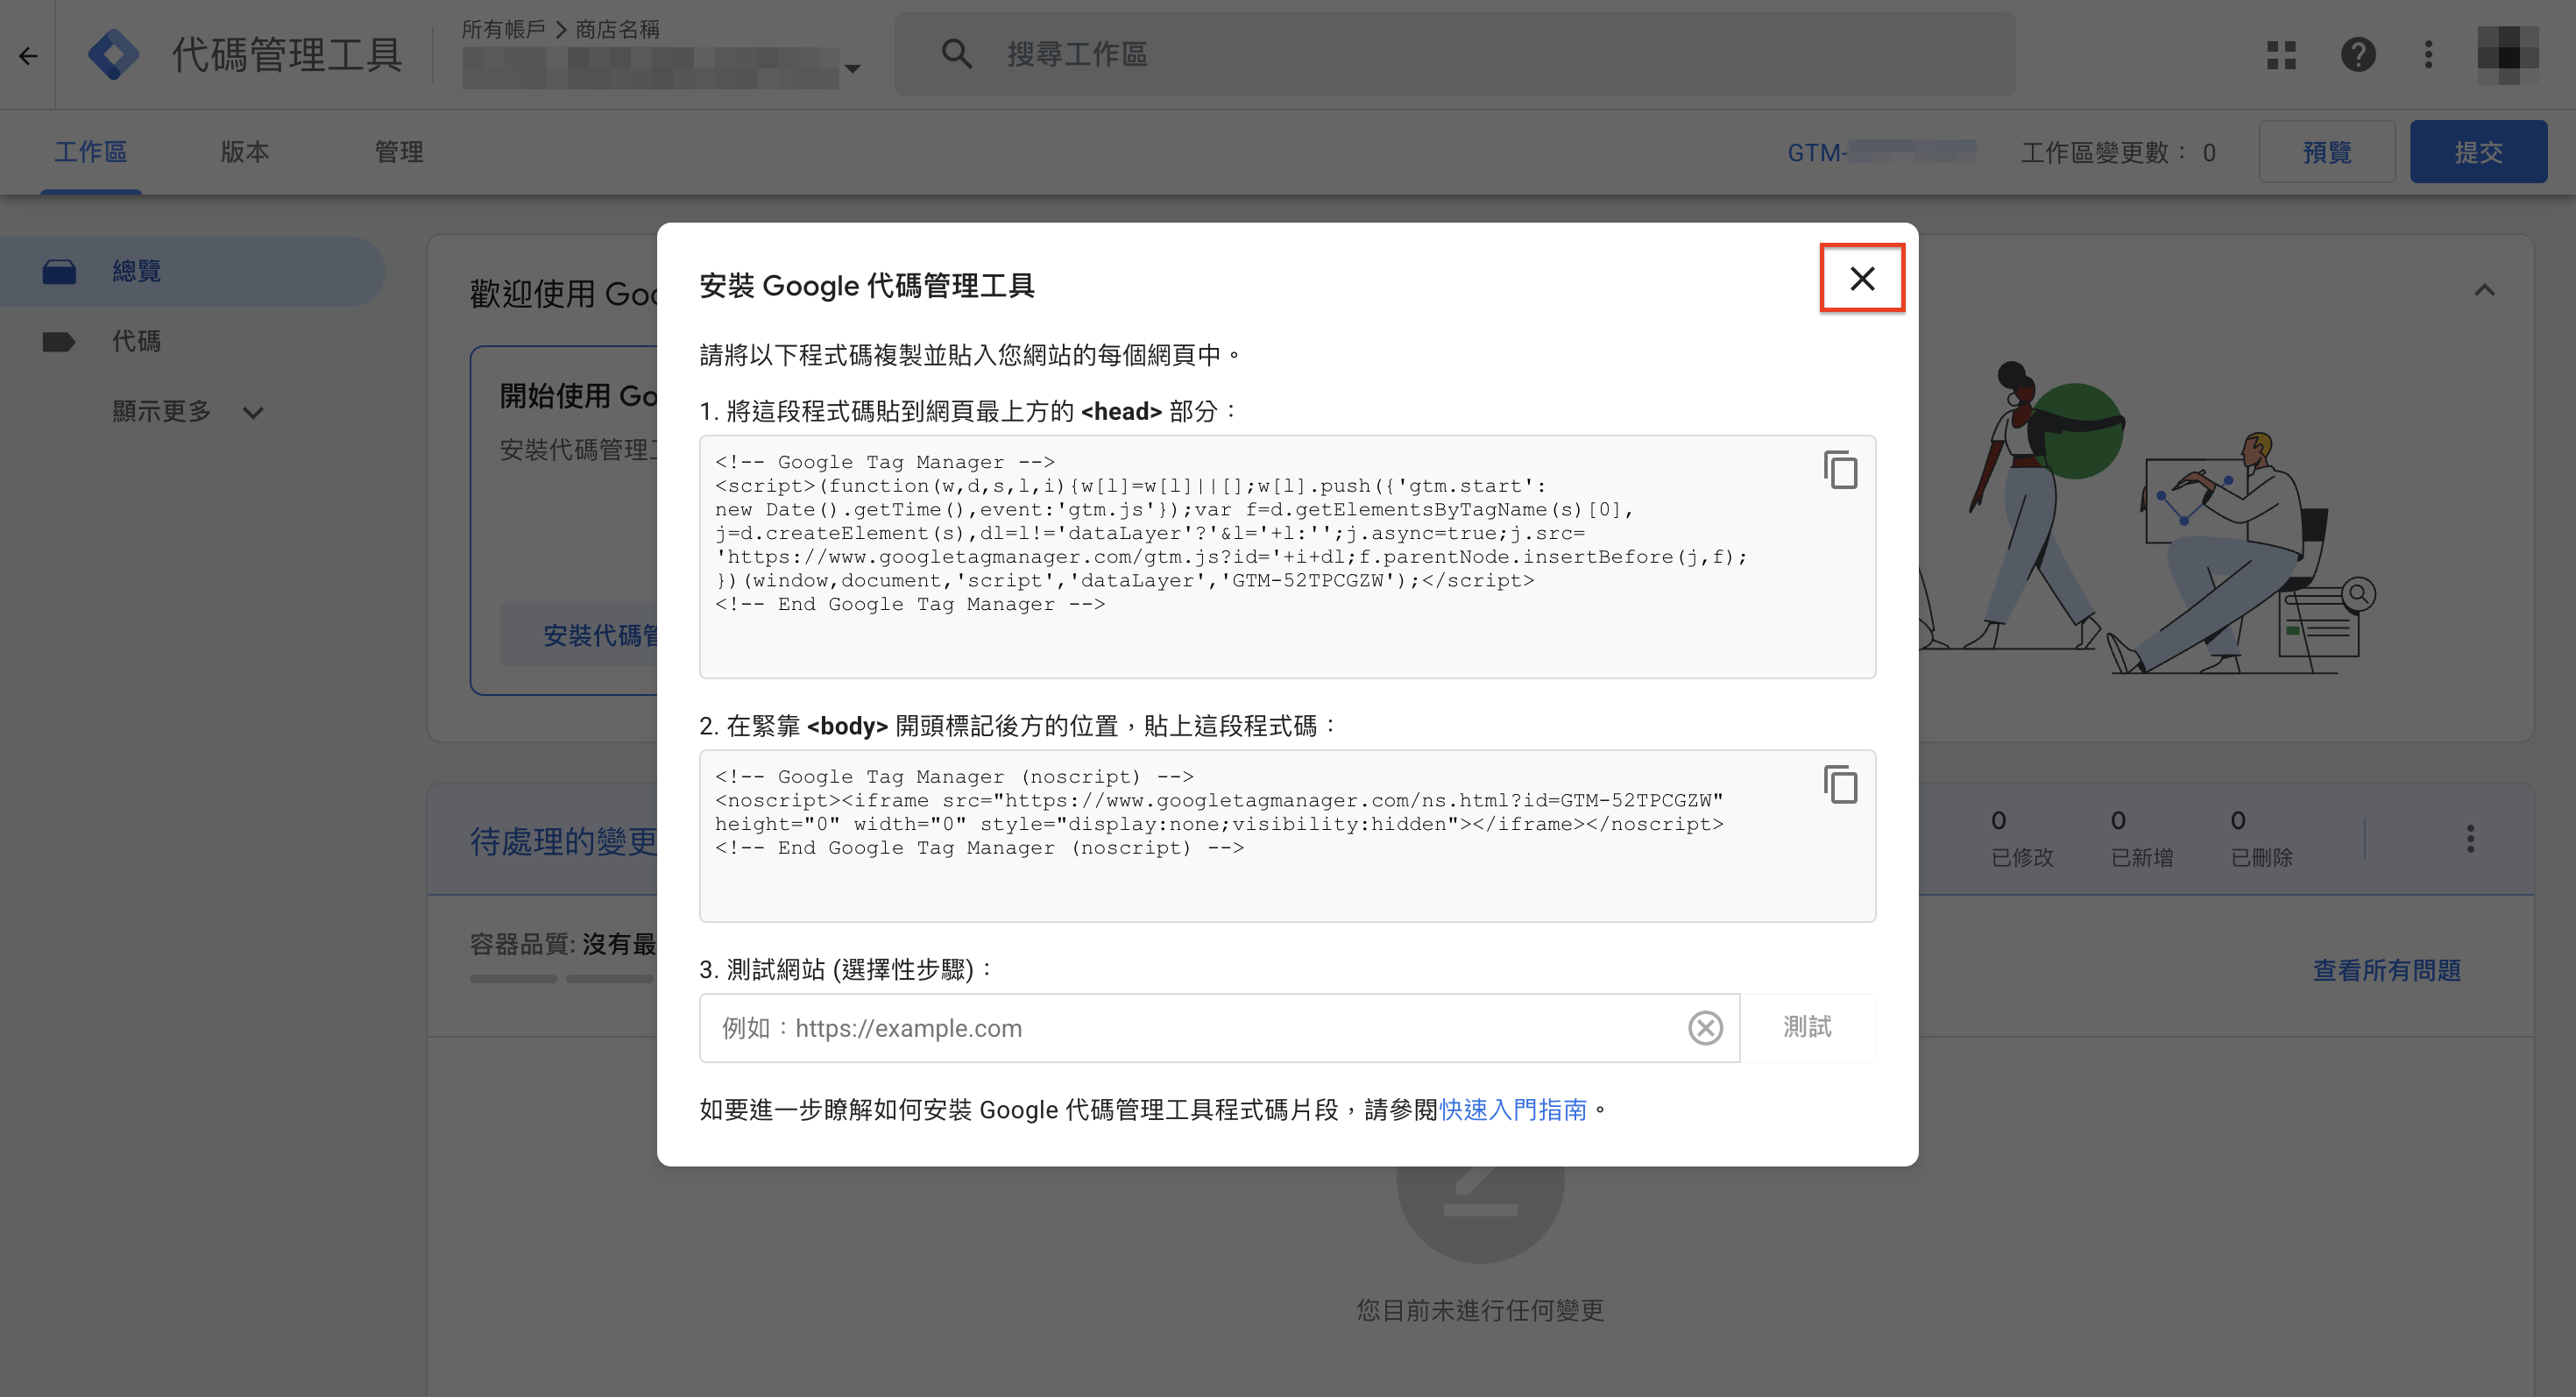The image size is (2576, 1397).
Task: Click the 所有帳戶 breadcrumb
Action: pyautogui.click(x=503, y=29)
